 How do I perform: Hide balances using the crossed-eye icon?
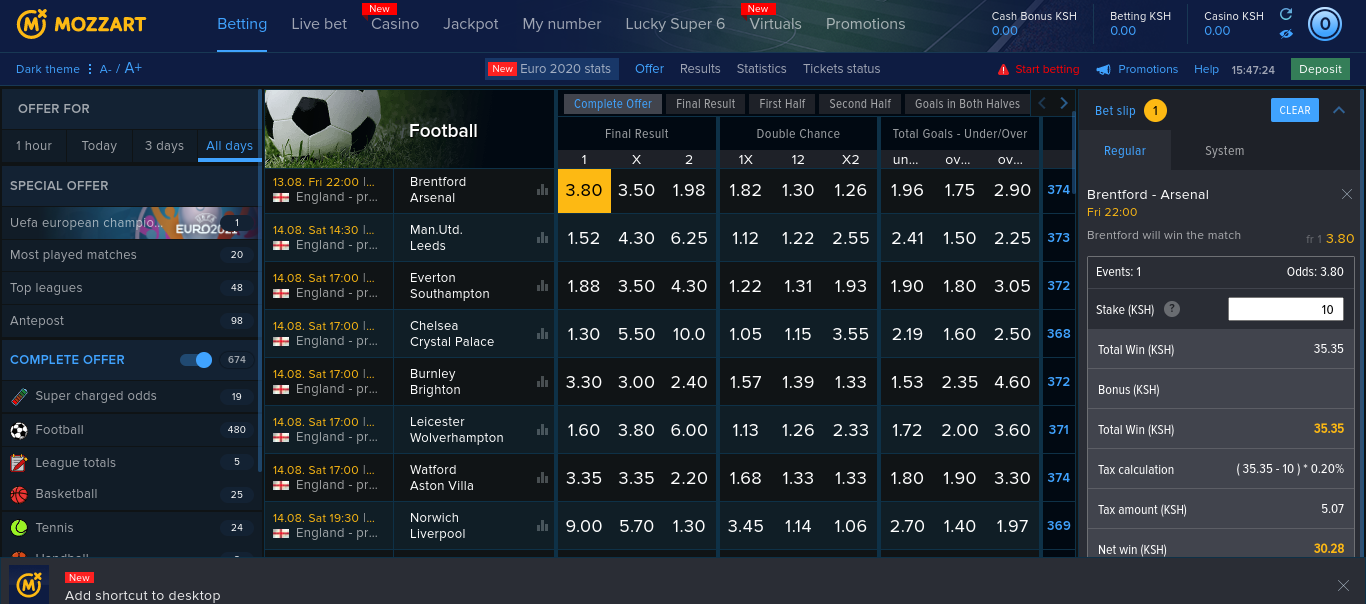(1286, 34)
